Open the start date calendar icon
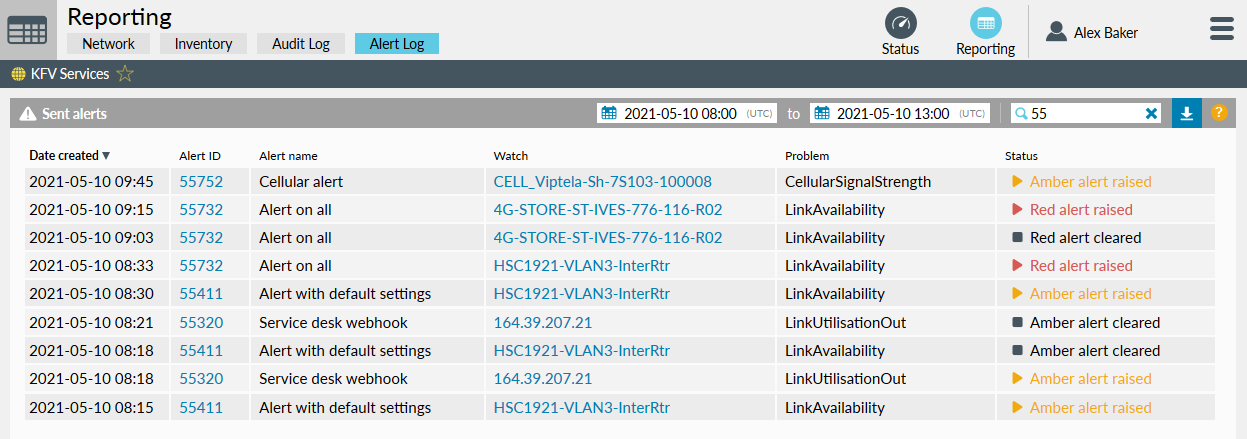Screen dimensions: 1247x439 tap(609, 113)
